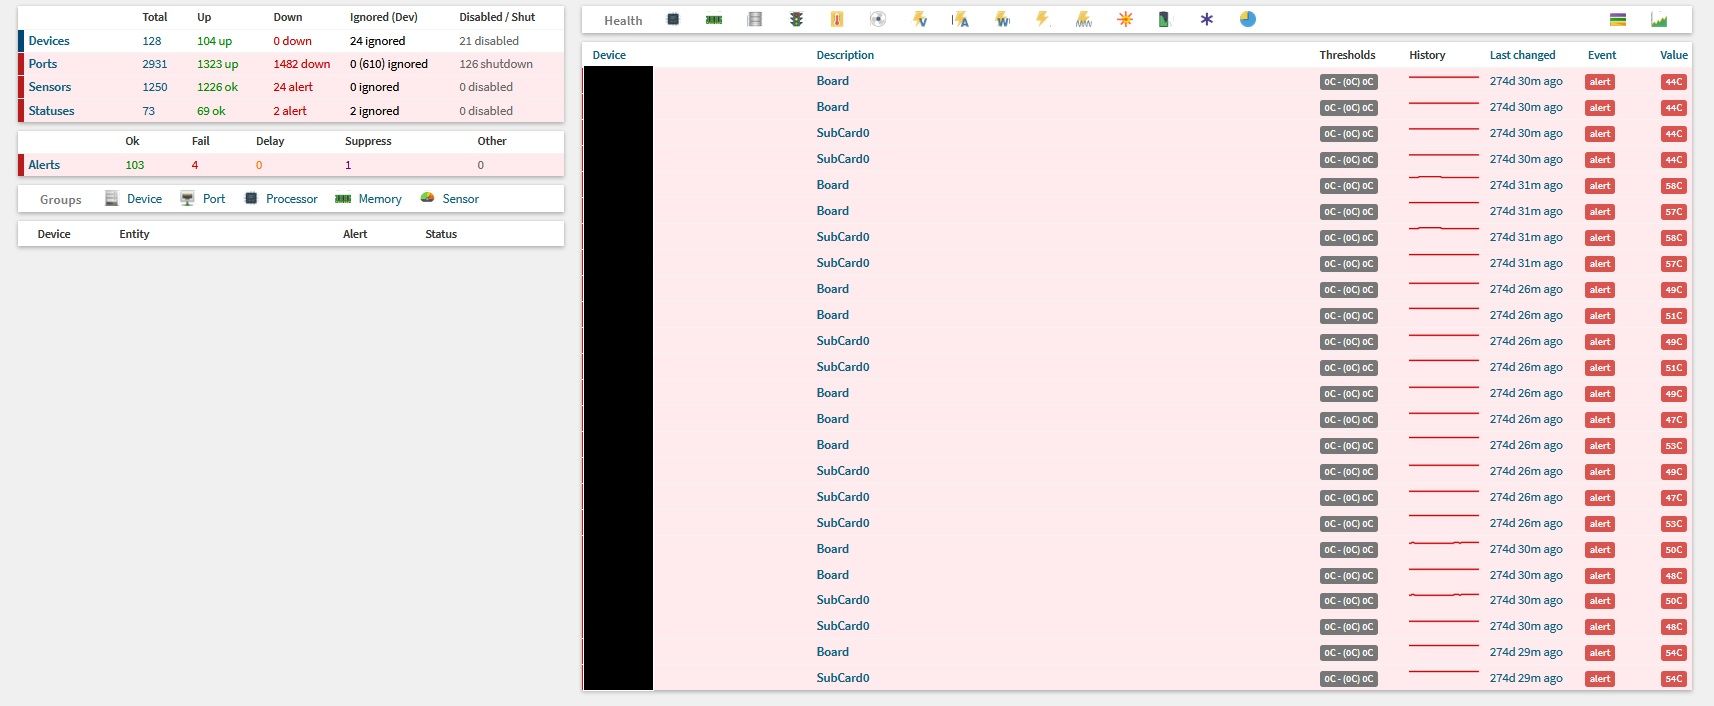Click the 47C value in SubCard0 row
The width and height of the screenshot is (1714, 706).
point(1674,498)
